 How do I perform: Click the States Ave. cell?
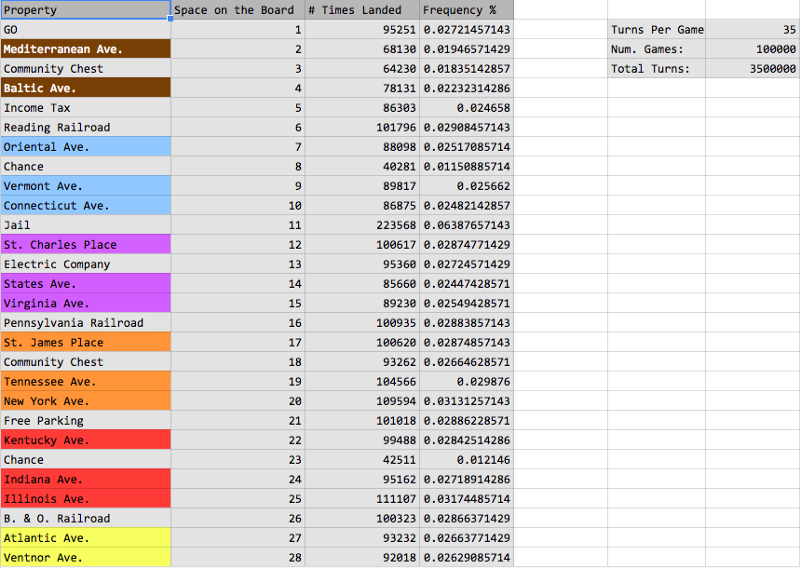[x=86, y=284]
